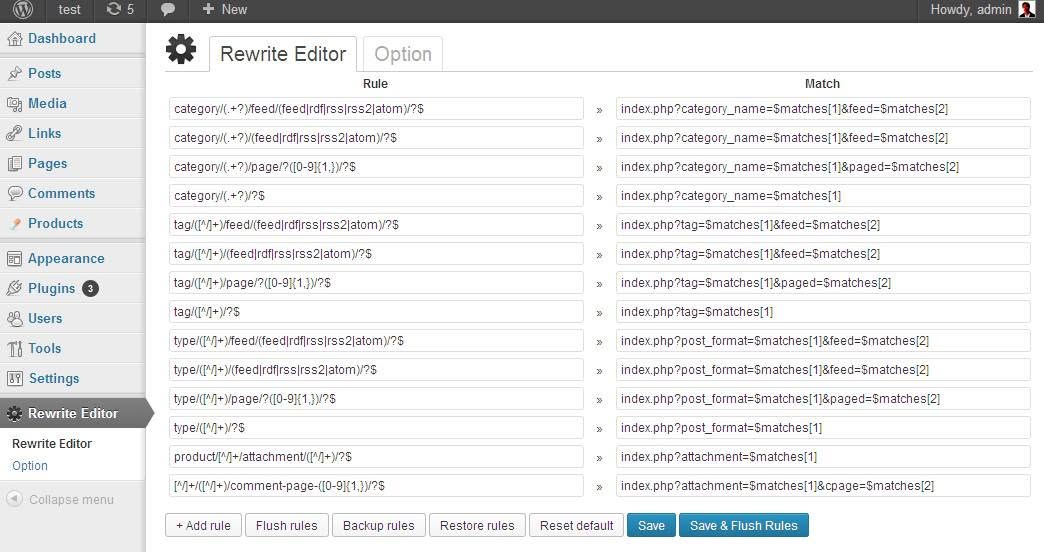Viewport: 1044px width, 552px height.
Task: Click the rule field containing comment-page
Action: 376,485
